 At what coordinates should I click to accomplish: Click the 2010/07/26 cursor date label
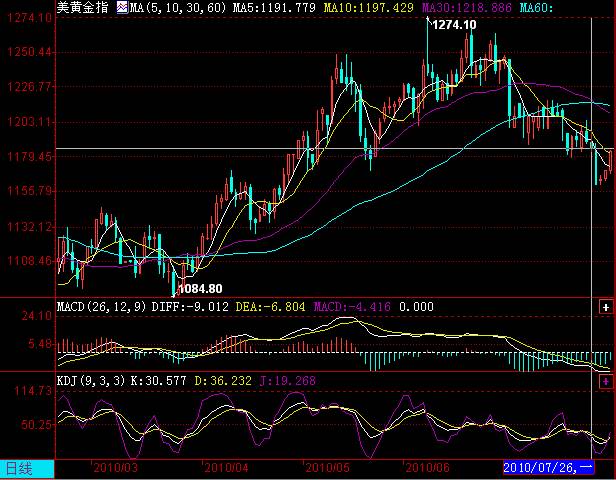tap(548, 468)
